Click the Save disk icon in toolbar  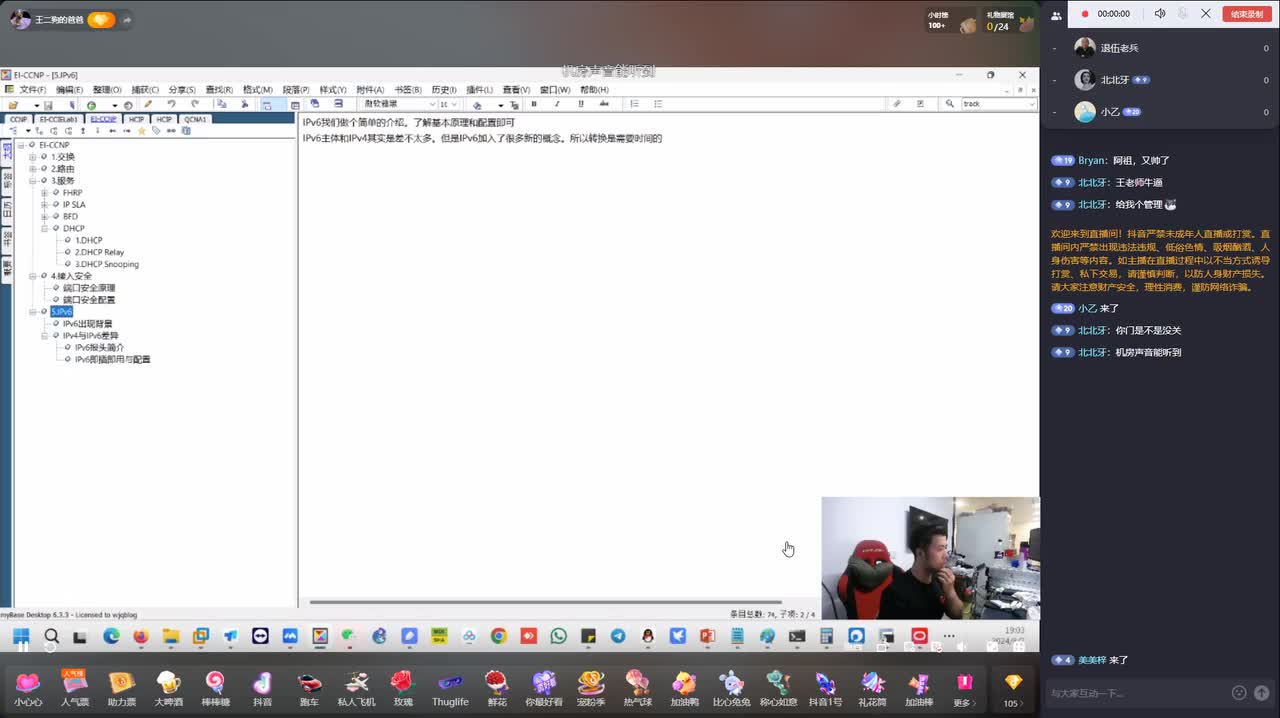coord(48,105)
